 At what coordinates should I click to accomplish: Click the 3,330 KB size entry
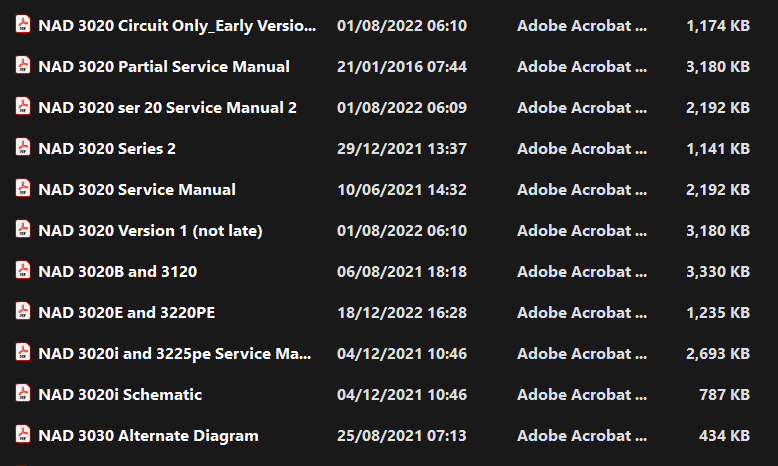718,272
